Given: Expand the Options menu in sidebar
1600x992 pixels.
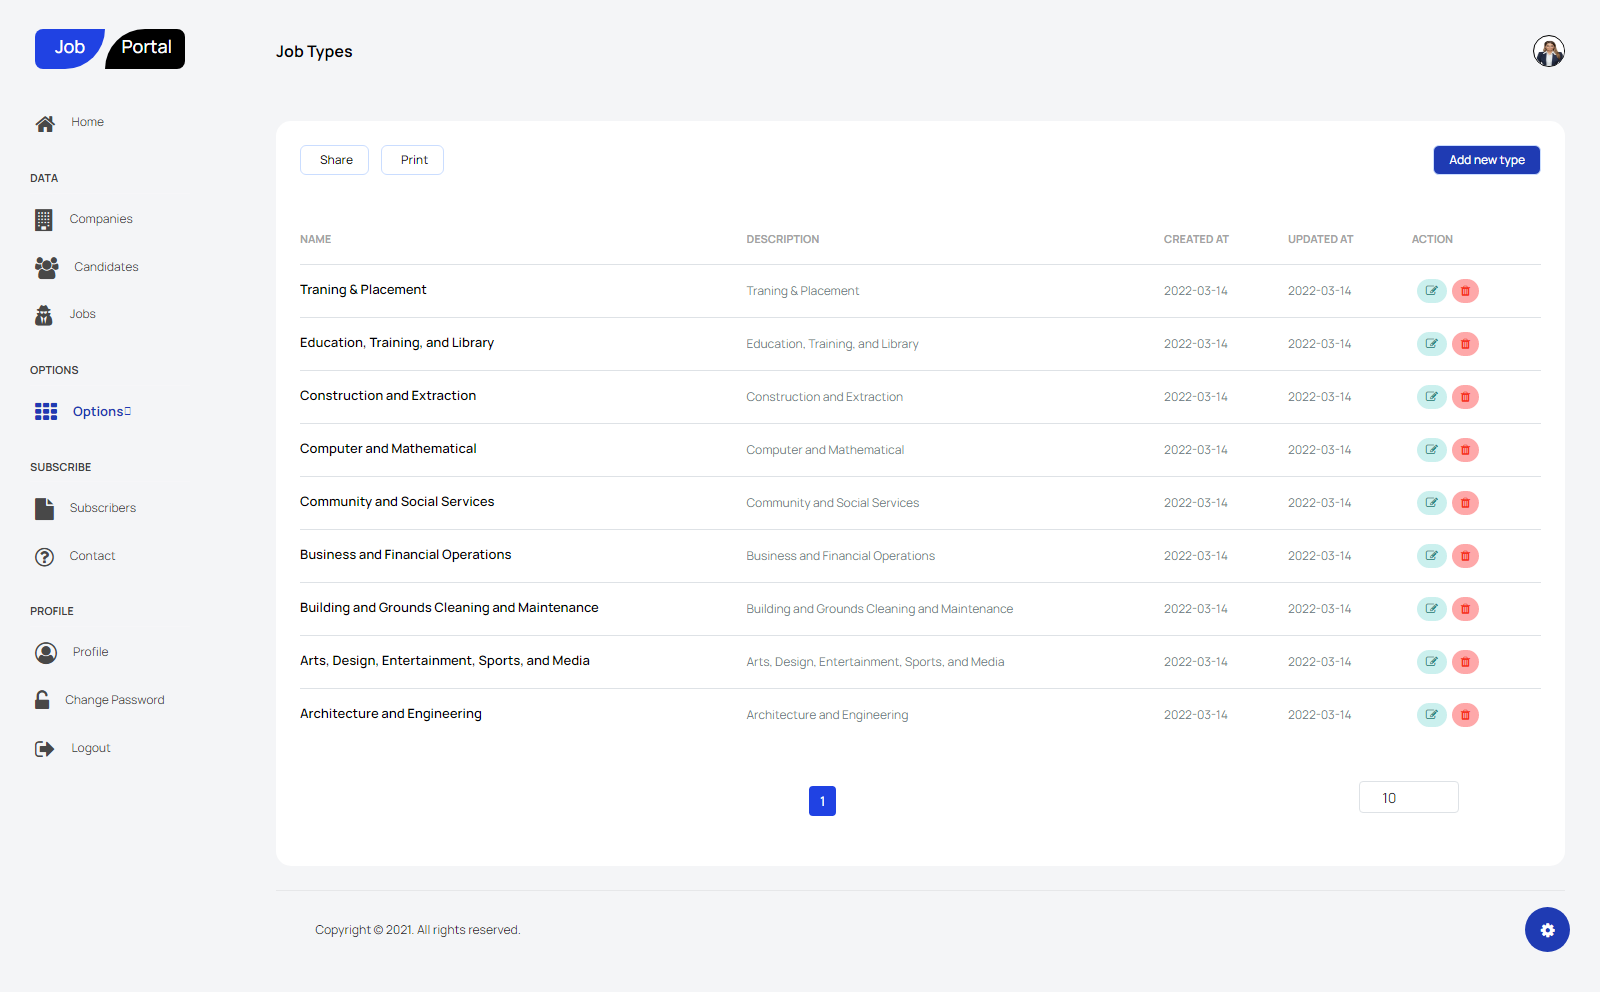Looking at the screenshot, I should pyautogui.click(x=100, y=411).
